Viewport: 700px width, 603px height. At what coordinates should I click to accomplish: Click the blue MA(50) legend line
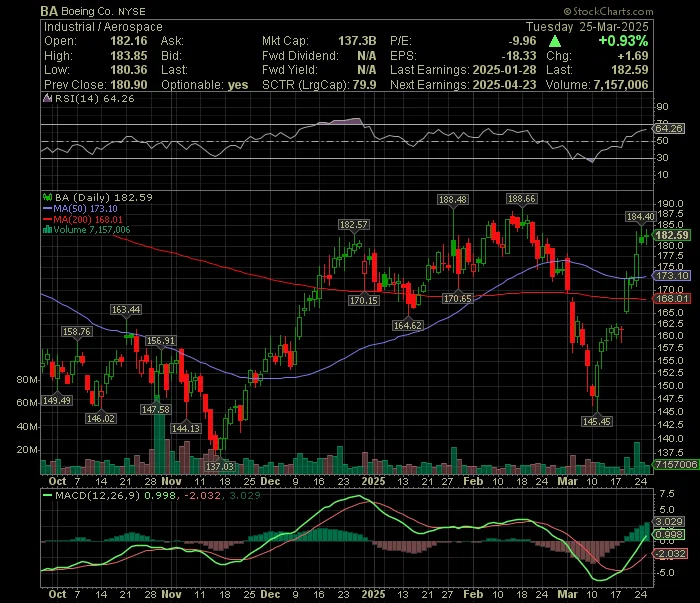tap(47, 208)
